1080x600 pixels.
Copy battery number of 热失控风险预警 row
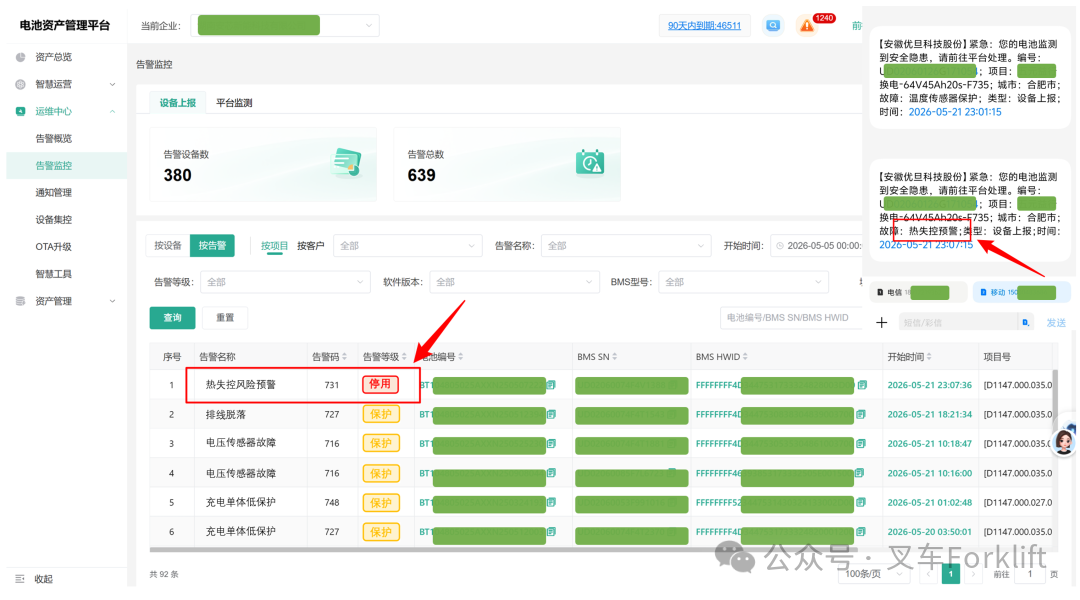[551, 385]
